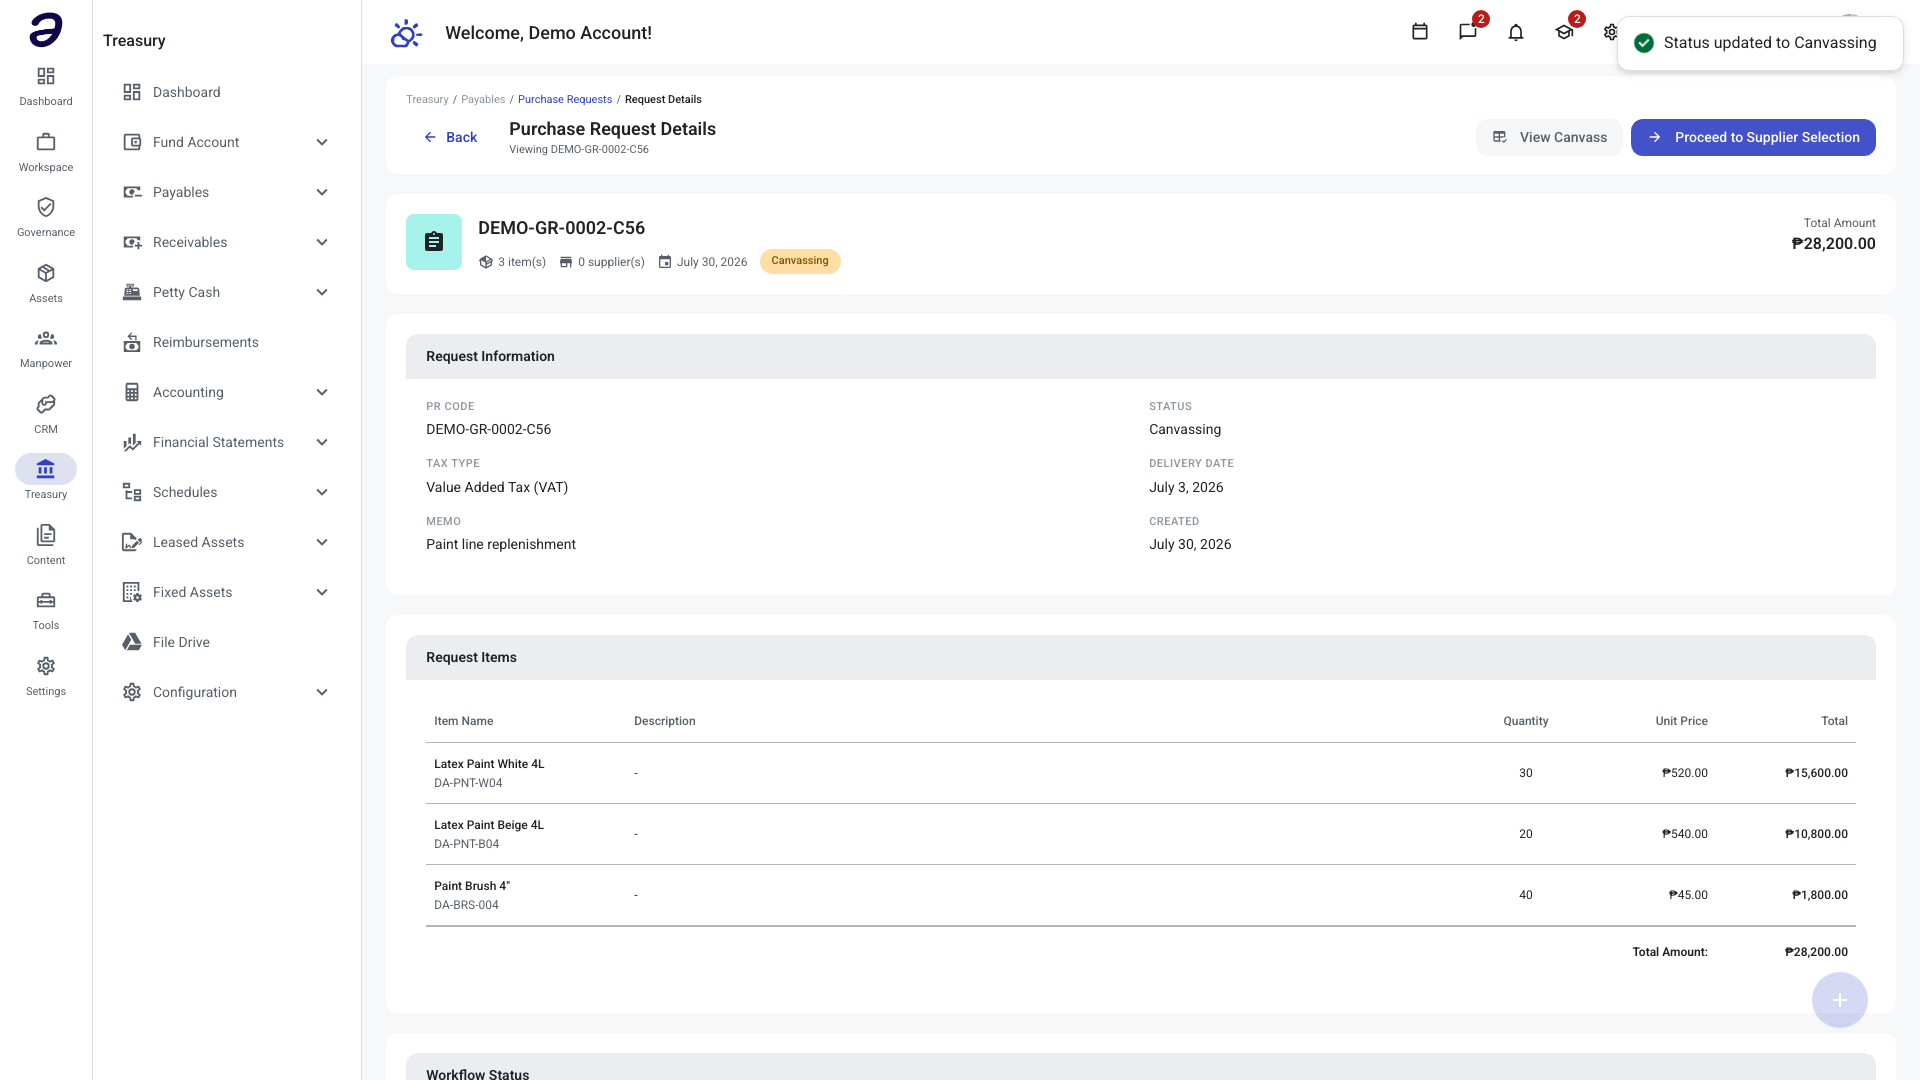Expand Configuration submenu chevron
The image size is (1920, 1080).
click(322, 692)
